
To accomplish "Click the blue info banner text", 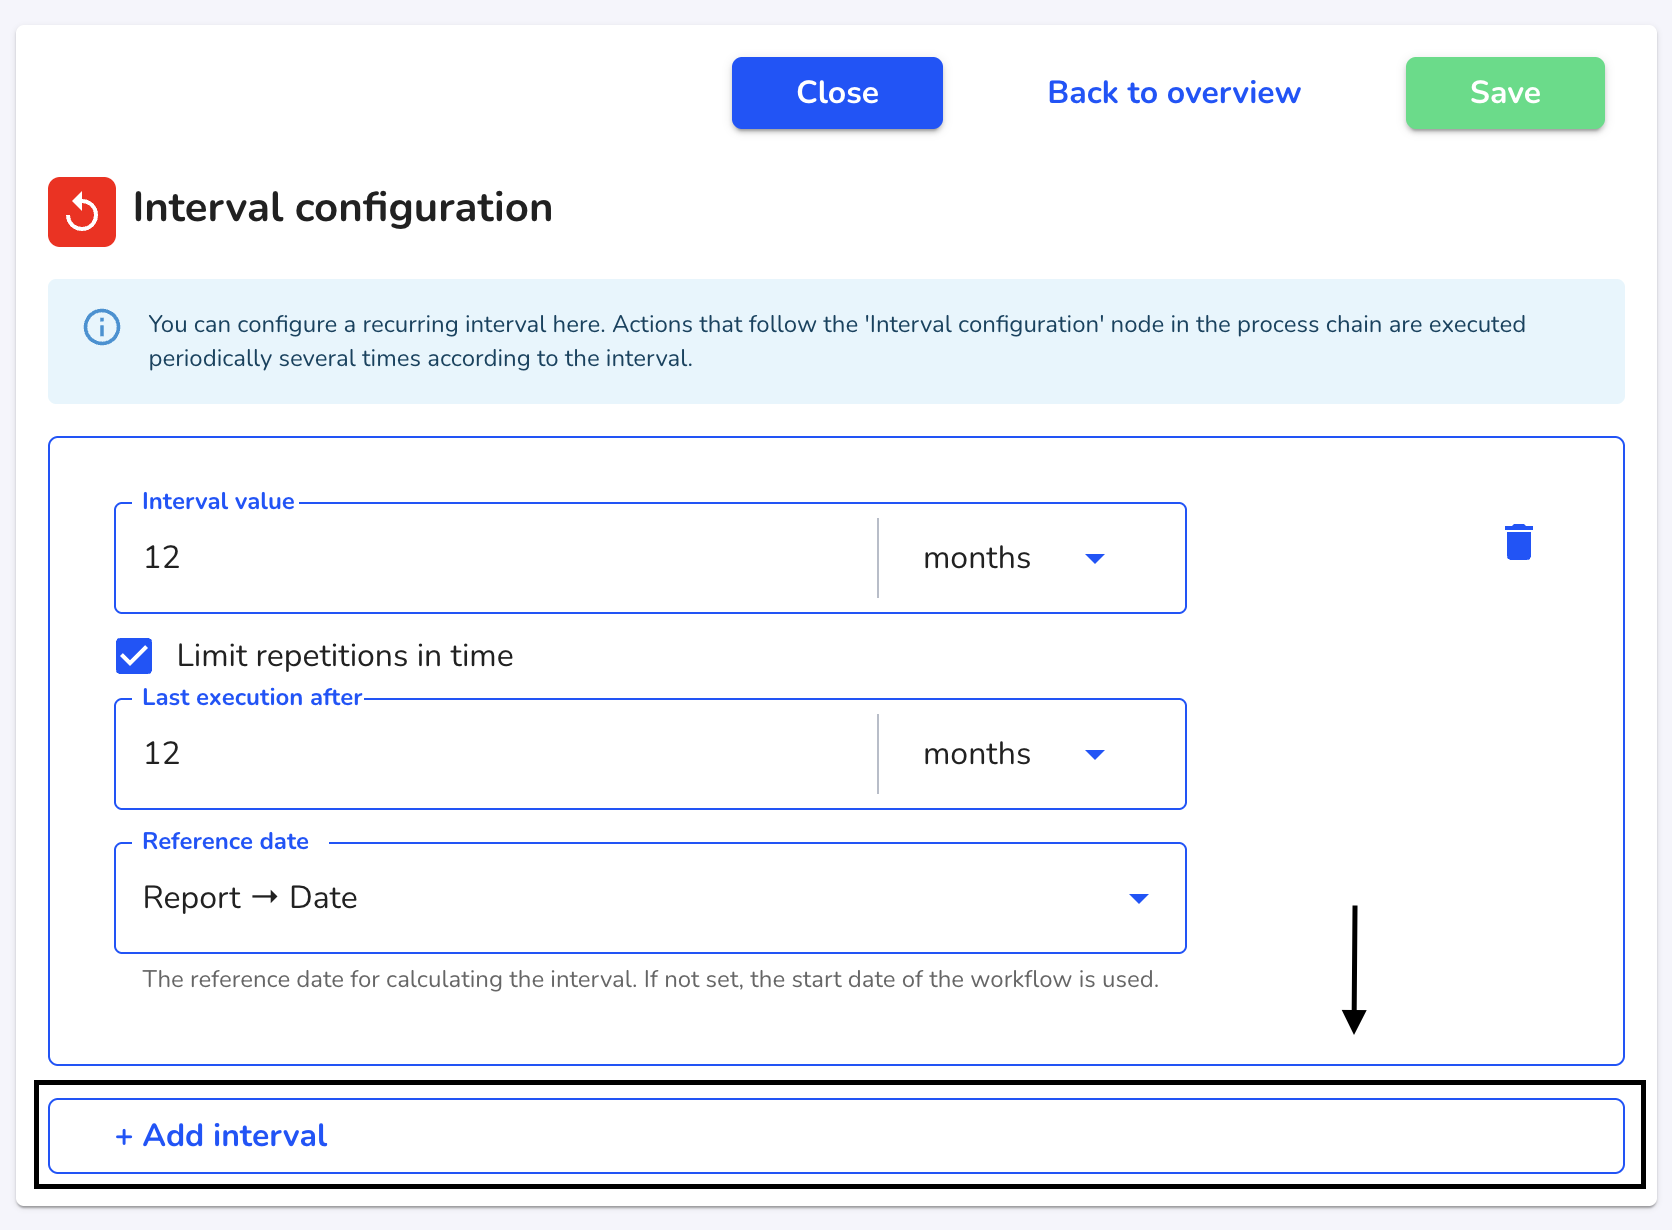I will tap(837, 341).
